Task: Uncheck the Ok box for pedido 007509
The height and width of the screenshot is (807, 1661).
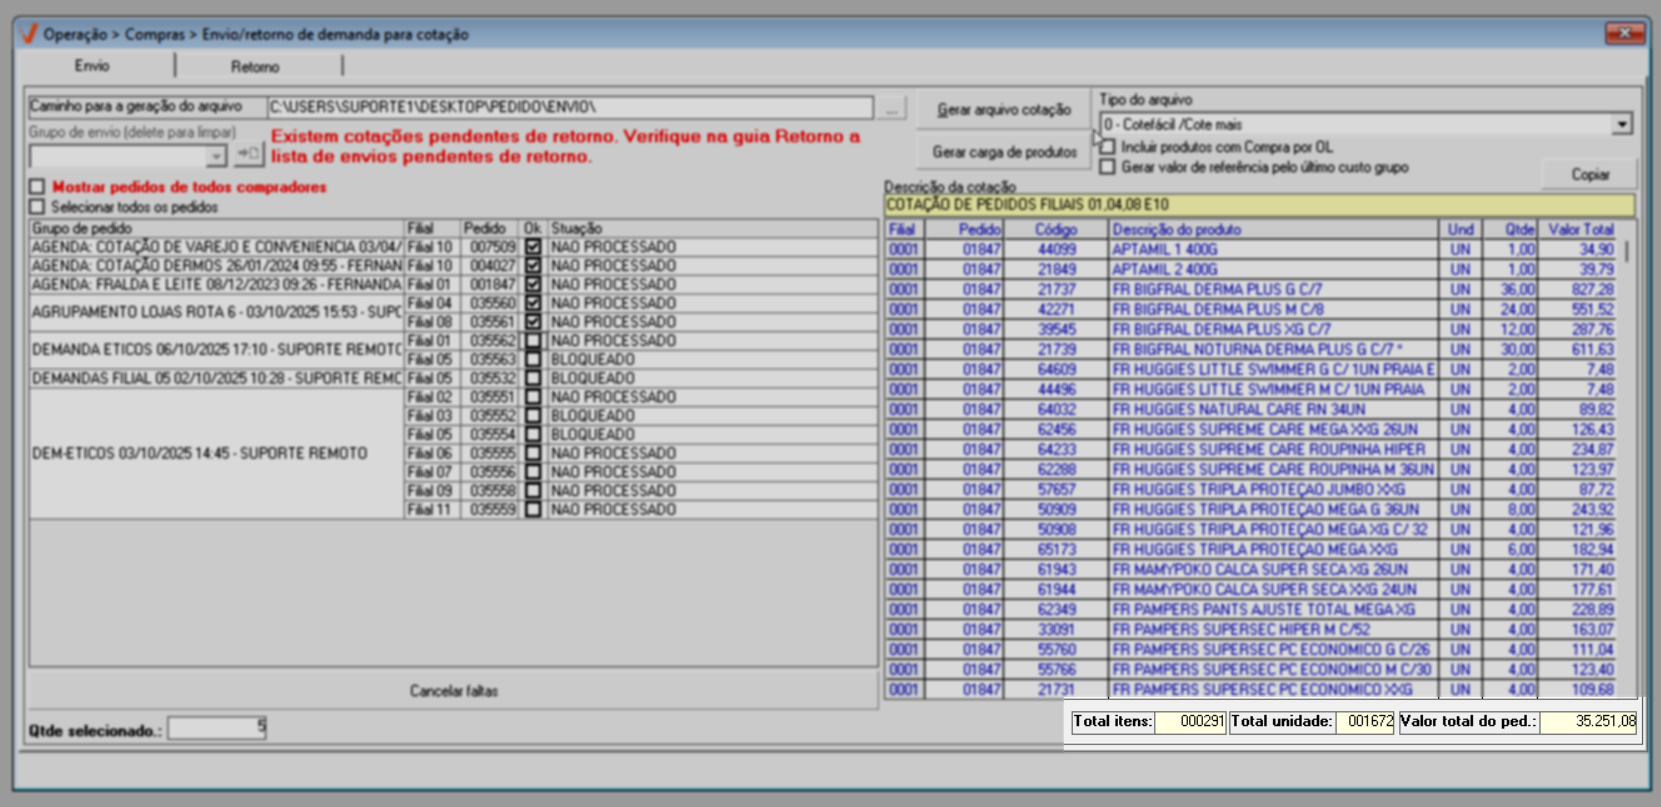Action: point(533,247)
